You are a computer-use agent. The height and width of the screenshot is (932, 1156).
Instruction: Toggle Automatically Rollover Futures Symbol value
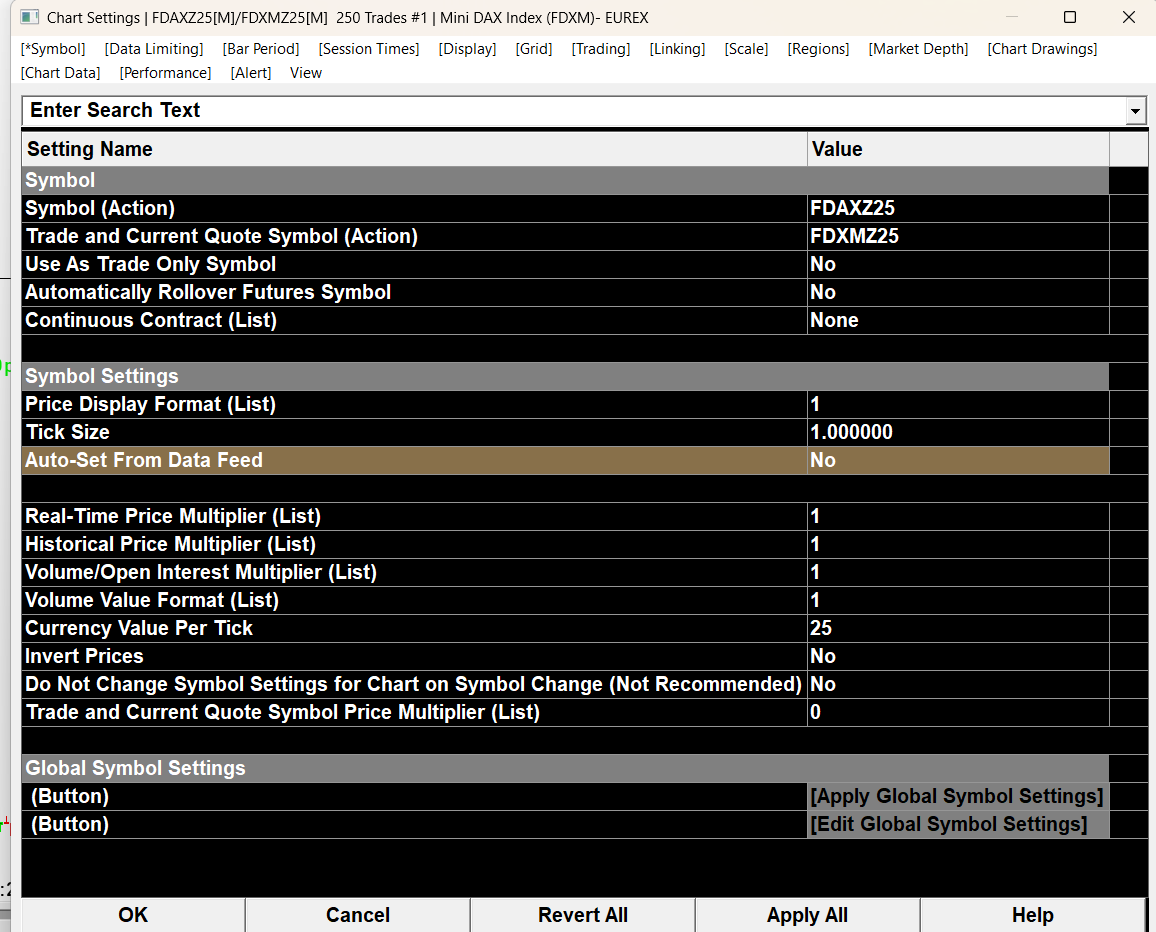(958, 292)
